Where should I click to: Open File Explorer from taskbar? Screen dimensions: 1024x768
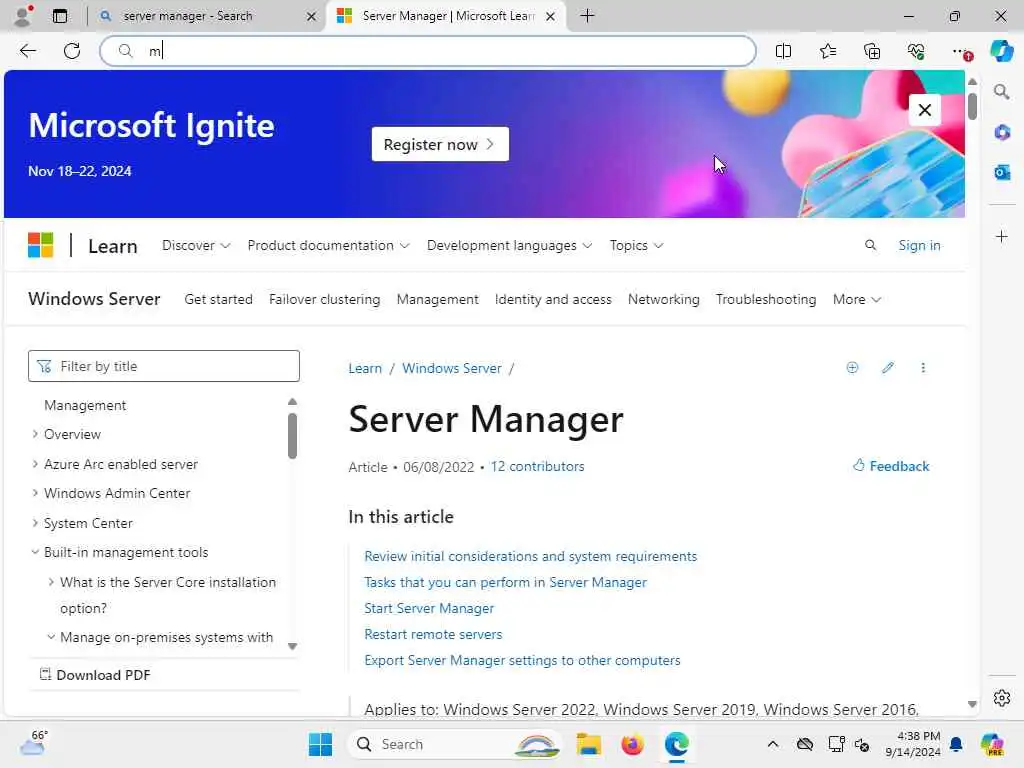click(588, 744)
